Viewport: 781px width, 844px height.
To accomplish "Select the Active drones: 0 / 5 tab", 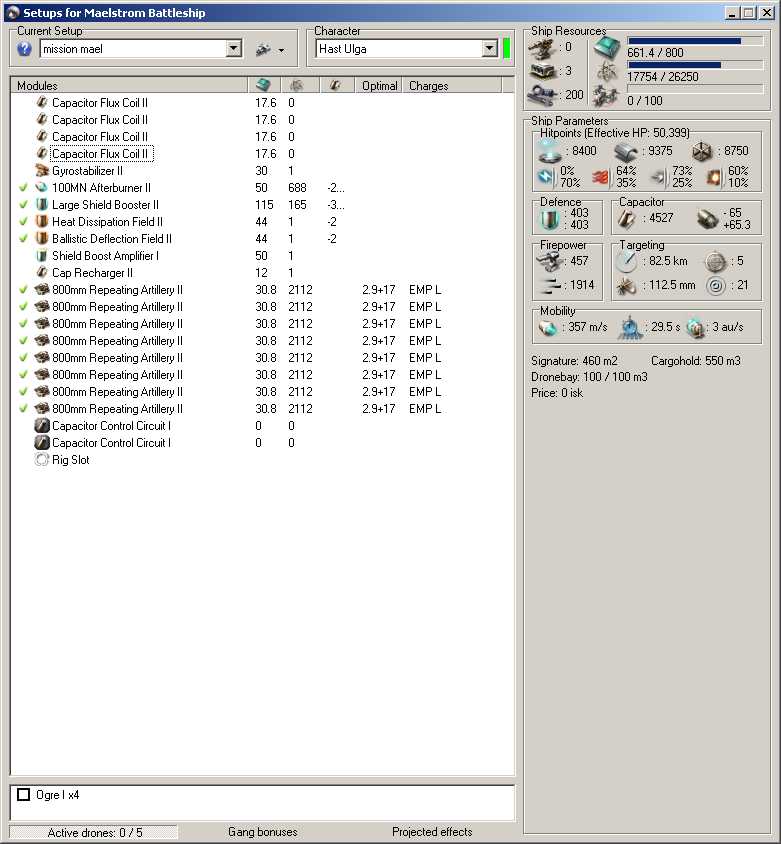I will (x=94, y=832).
